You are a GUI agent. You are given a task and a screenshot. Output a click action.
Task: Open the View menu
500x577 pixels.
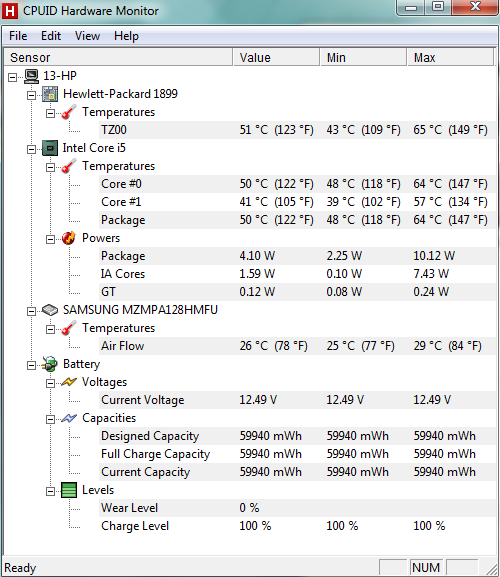[x=87, y=36]
